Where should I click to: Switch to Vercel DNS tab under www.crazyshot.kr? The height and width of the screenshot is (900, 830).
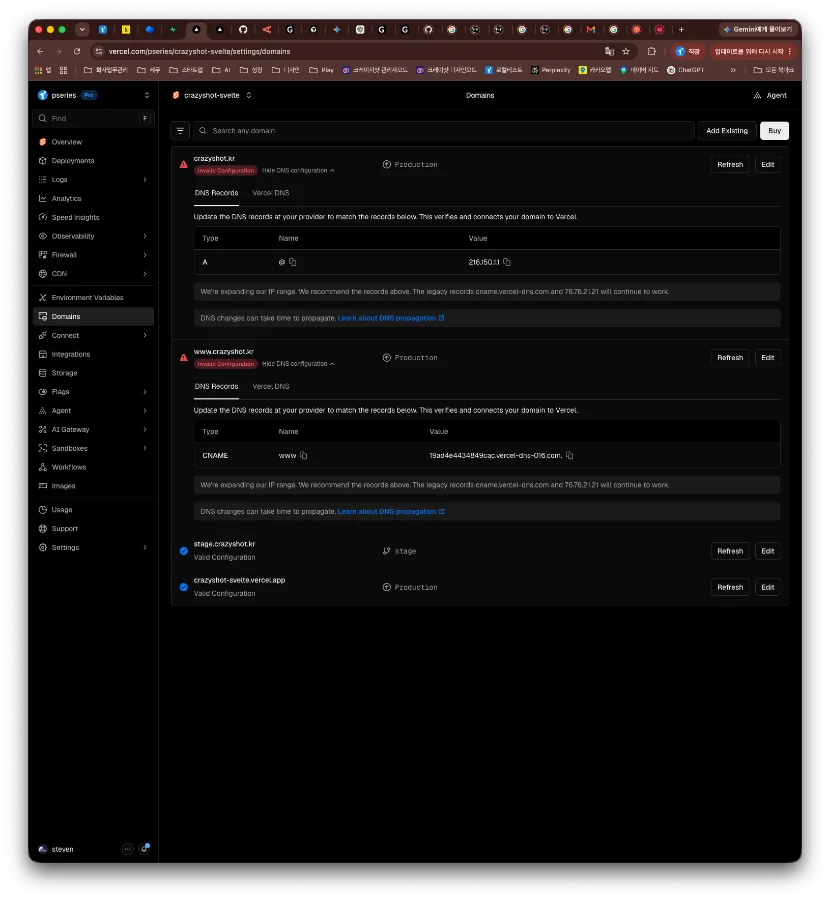(271, 386)
